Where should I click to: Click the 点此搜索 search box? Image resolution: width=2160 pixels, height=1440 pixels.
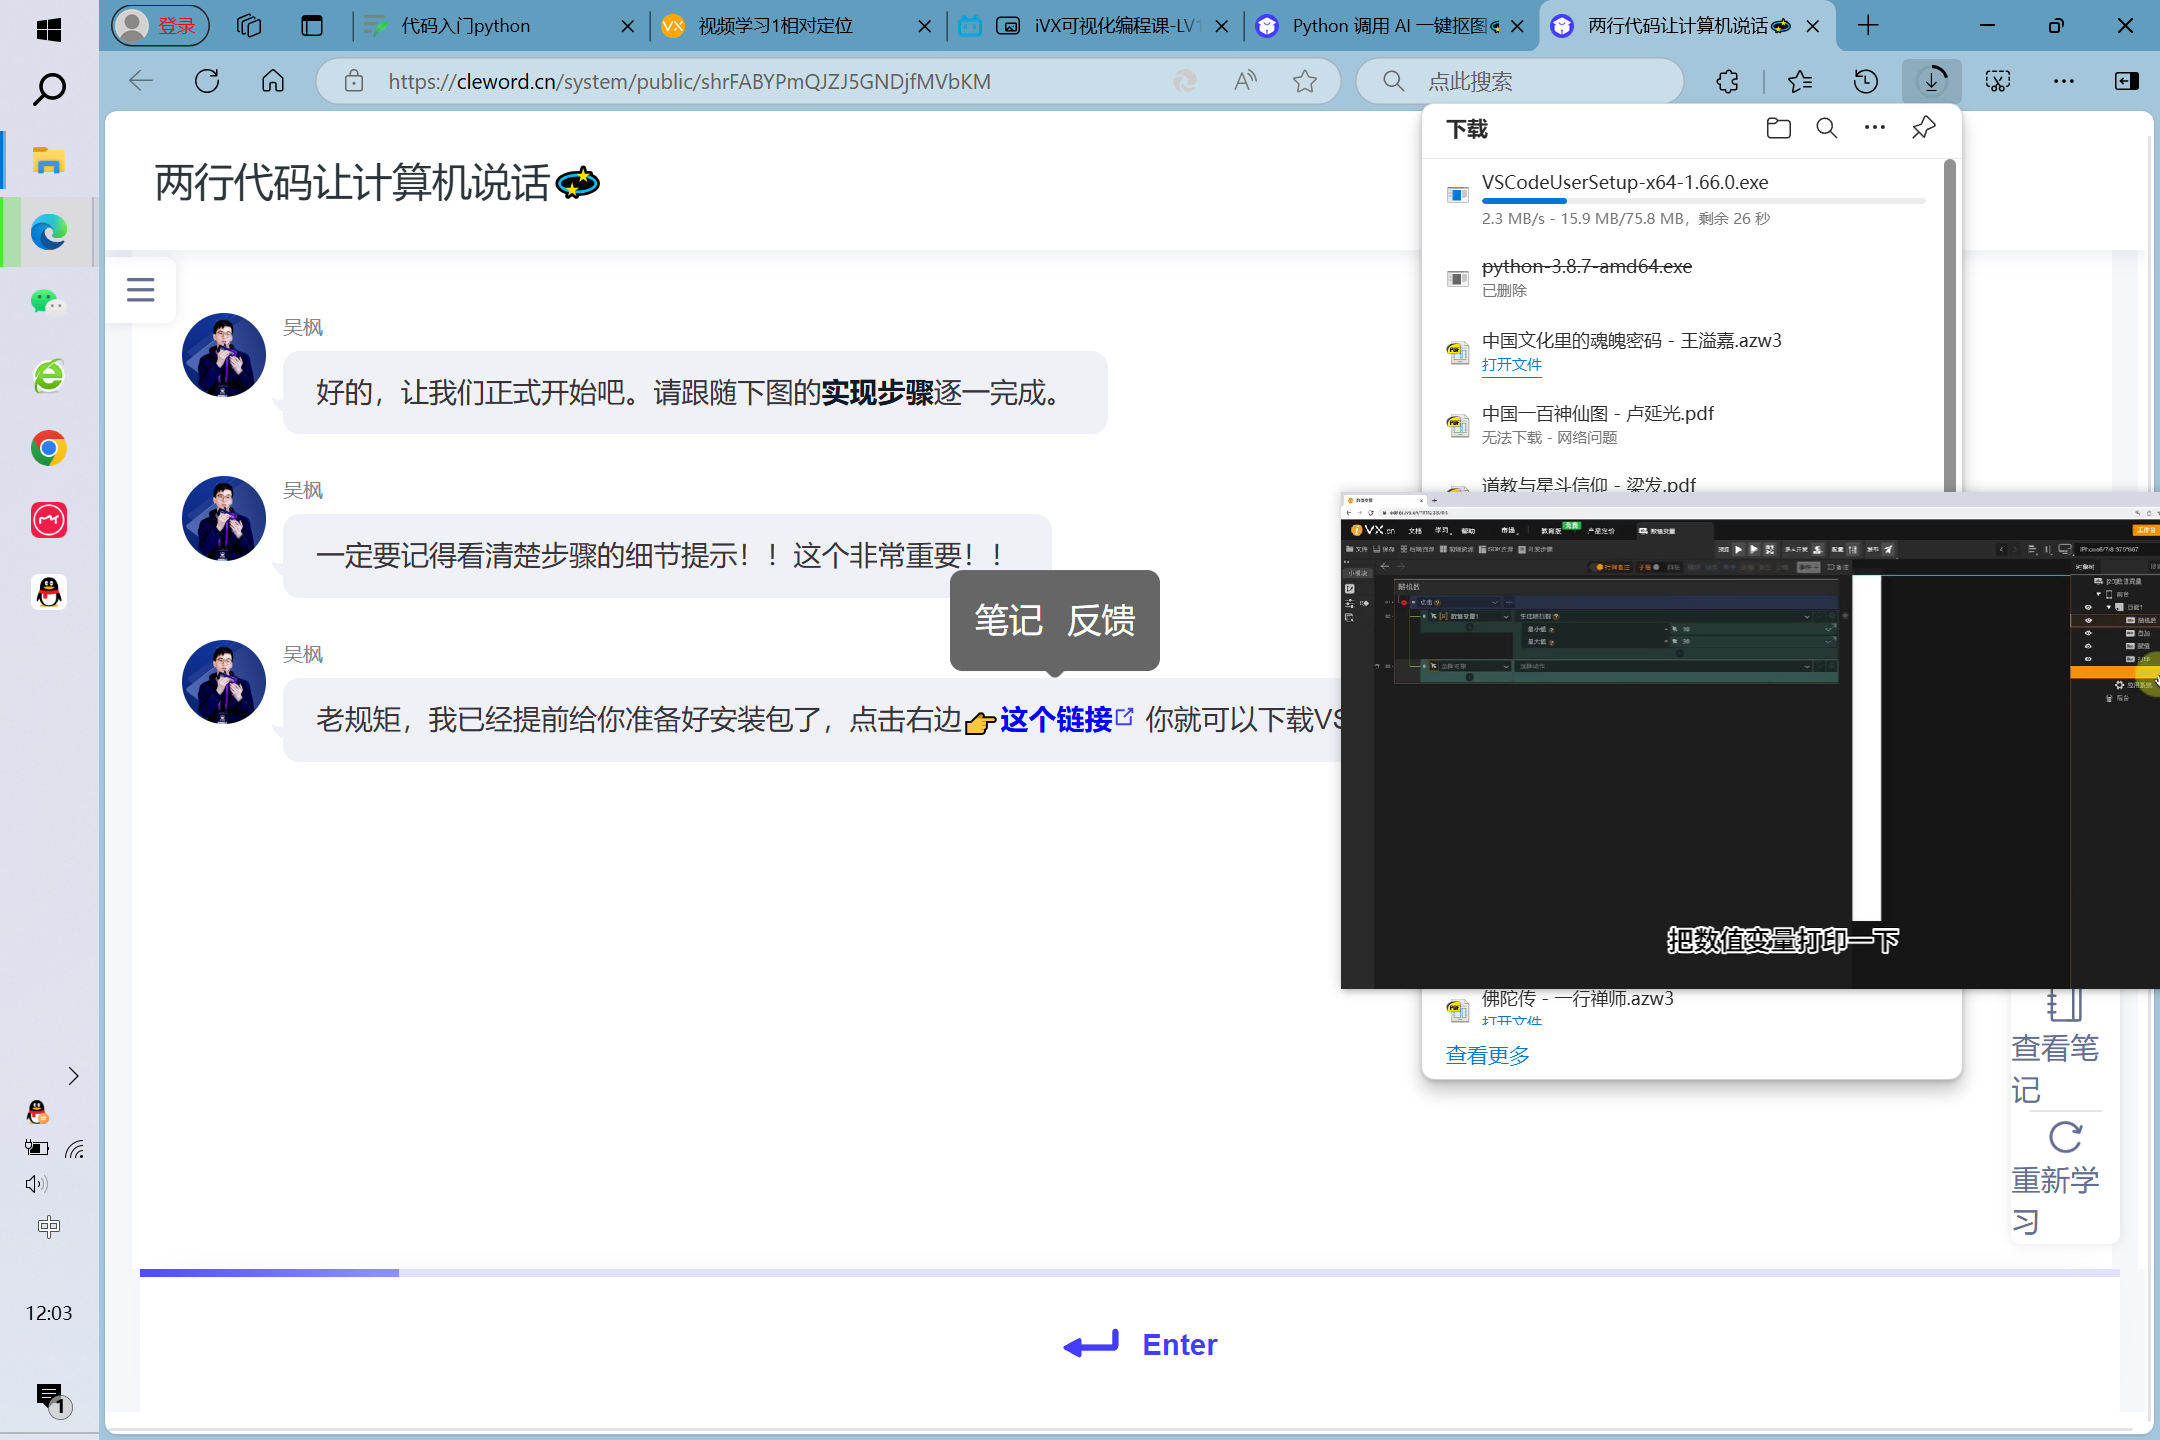point(1520,81)
